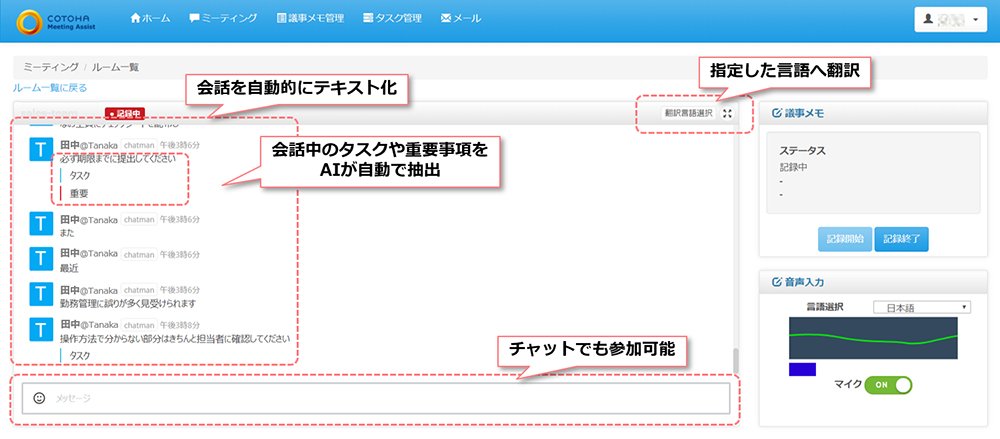This screenshot has height=439, width=1000.
Task: Click ルーム一覧に戻る link
Action: [50, 88]
